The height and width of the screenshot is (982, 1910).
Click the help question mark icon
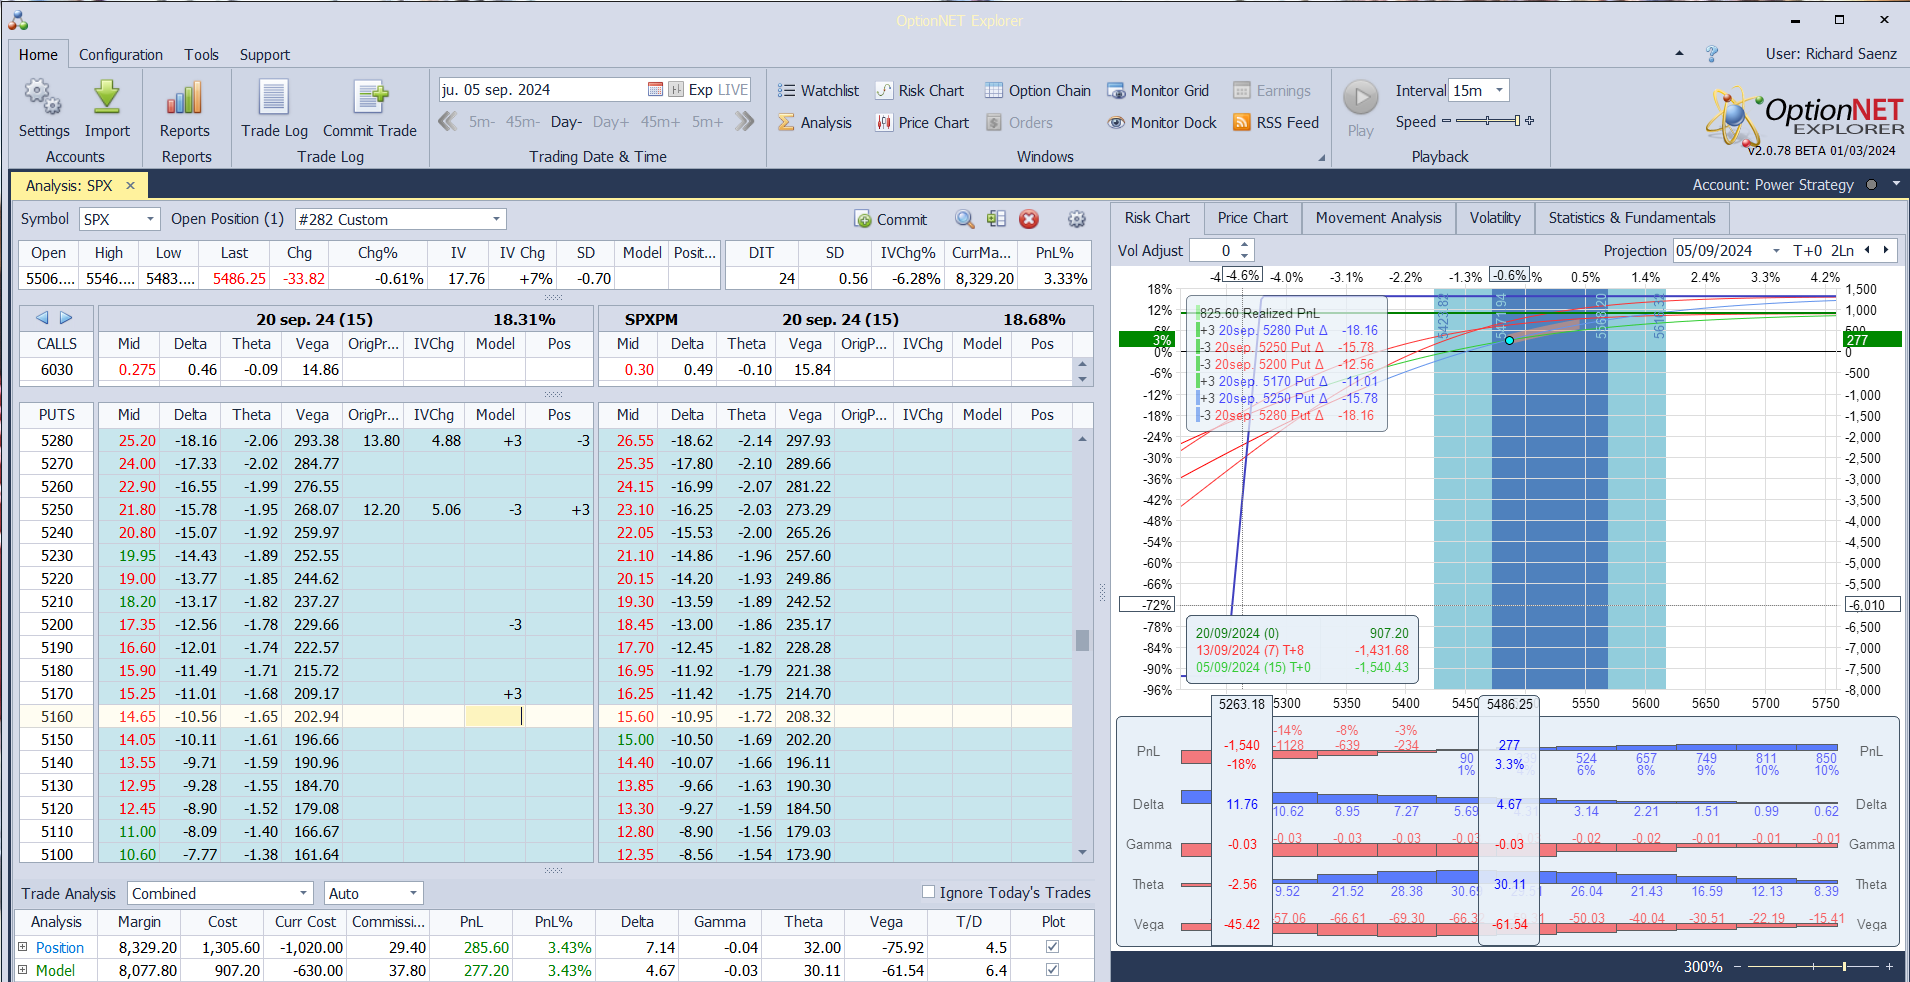pos(1712,54)
